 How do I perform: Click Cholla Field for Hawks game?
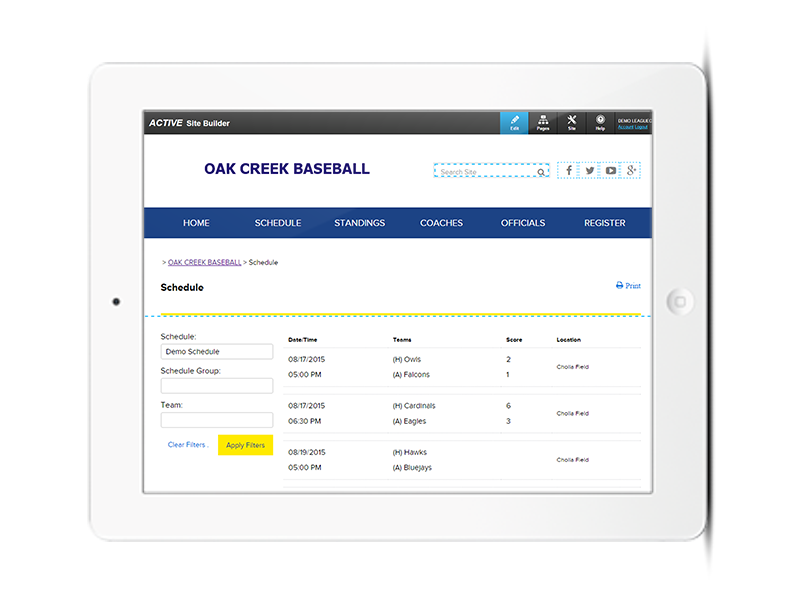572,460
